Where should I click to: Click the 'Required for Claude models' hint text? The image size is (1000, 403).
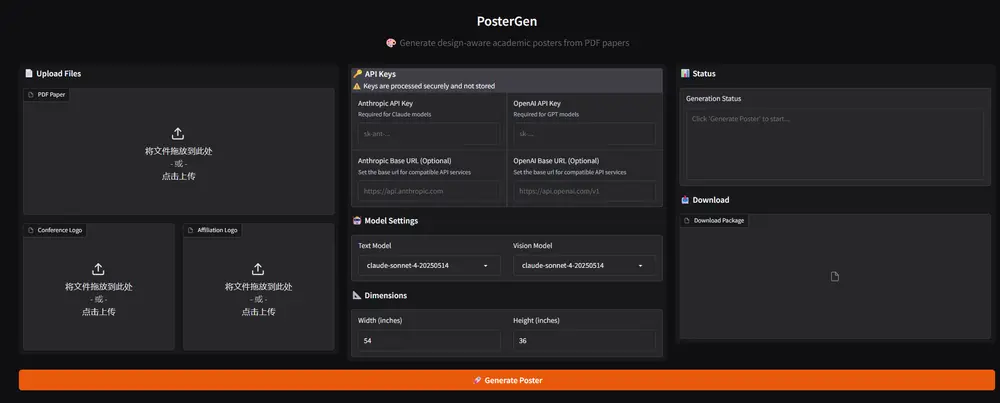pyautogui.click(x=395, y=115)
